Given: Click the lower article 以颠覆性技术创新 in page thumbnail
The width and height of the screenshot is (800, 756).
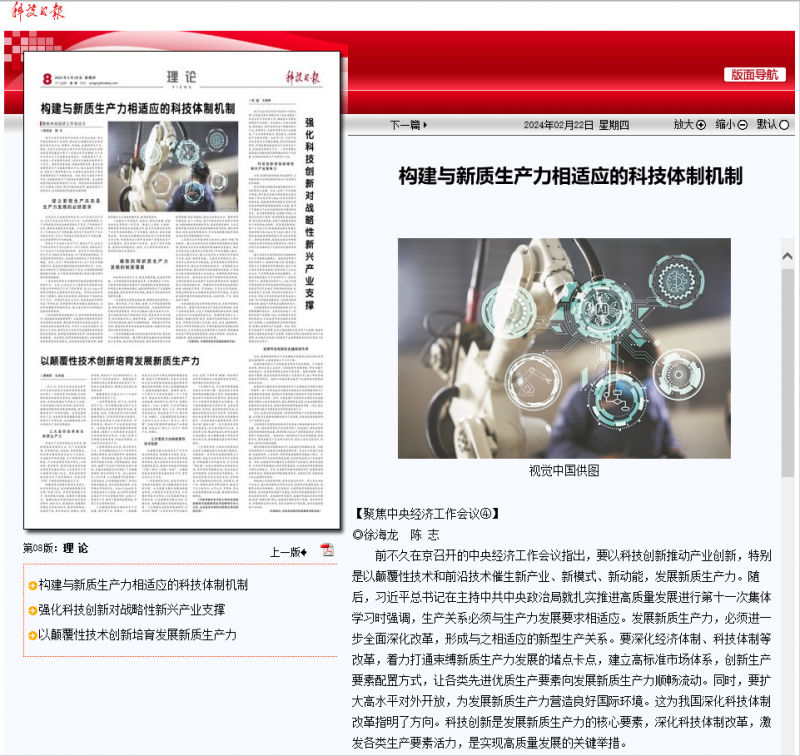Looking at the screenshot, I should coord(120,359).
